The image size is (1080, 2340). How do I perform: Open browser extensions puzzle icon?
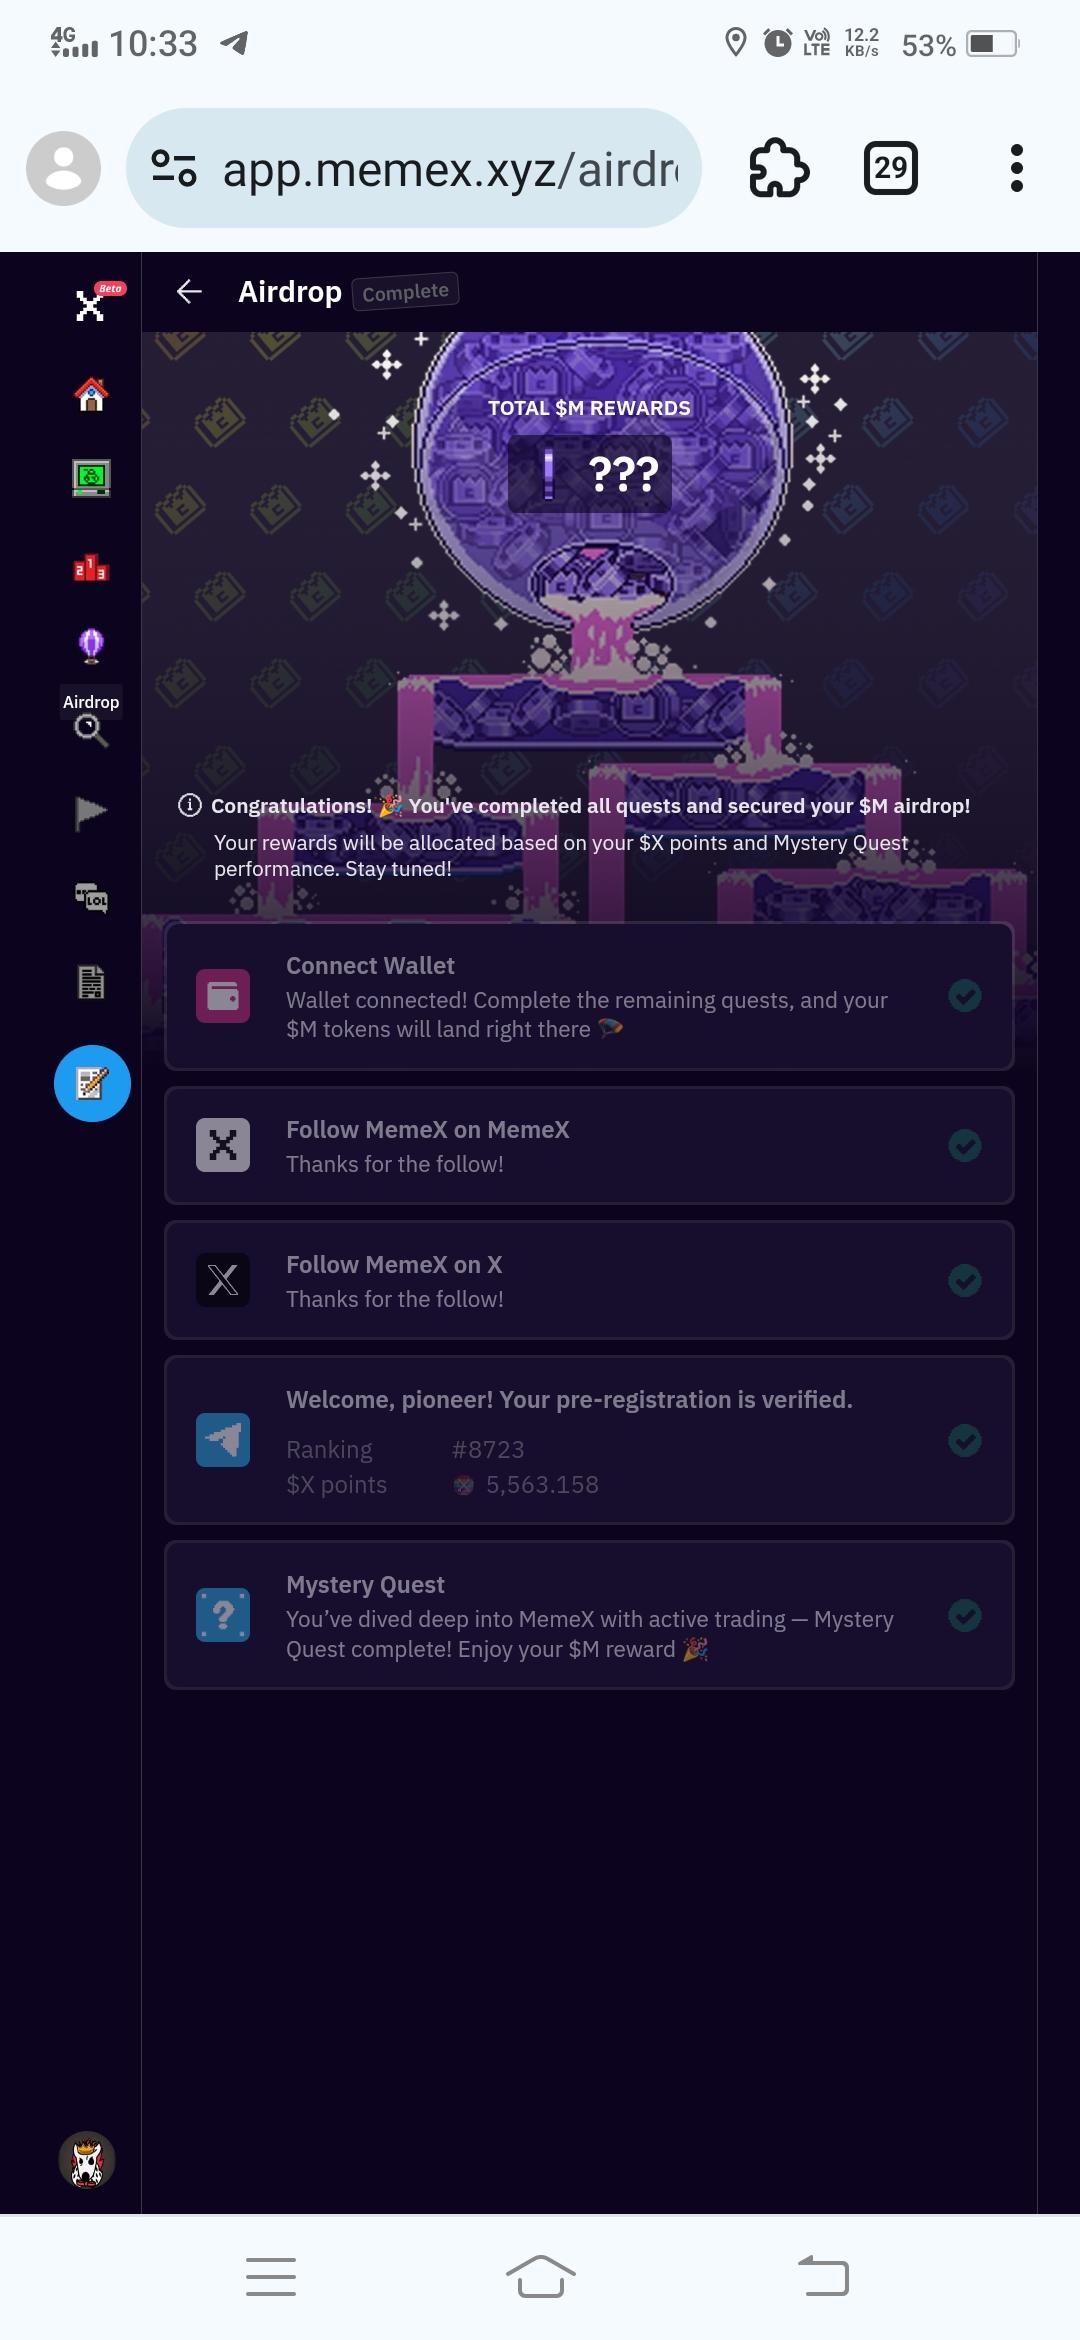click(779, 168)
